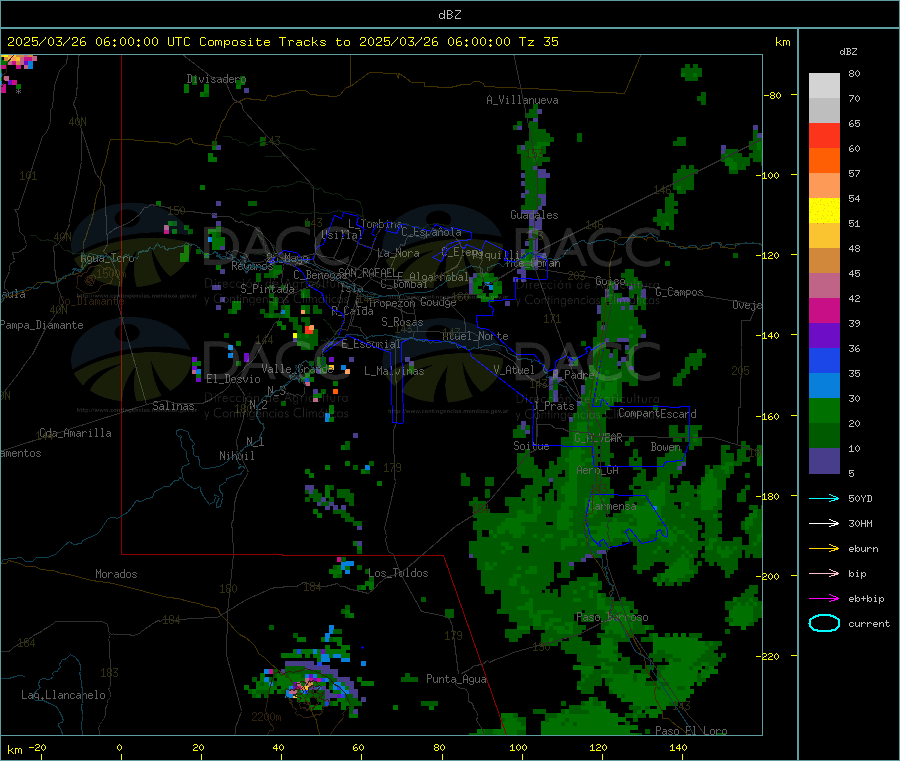Click the orange-red storm cell near R_Caida

click(310, 329)
